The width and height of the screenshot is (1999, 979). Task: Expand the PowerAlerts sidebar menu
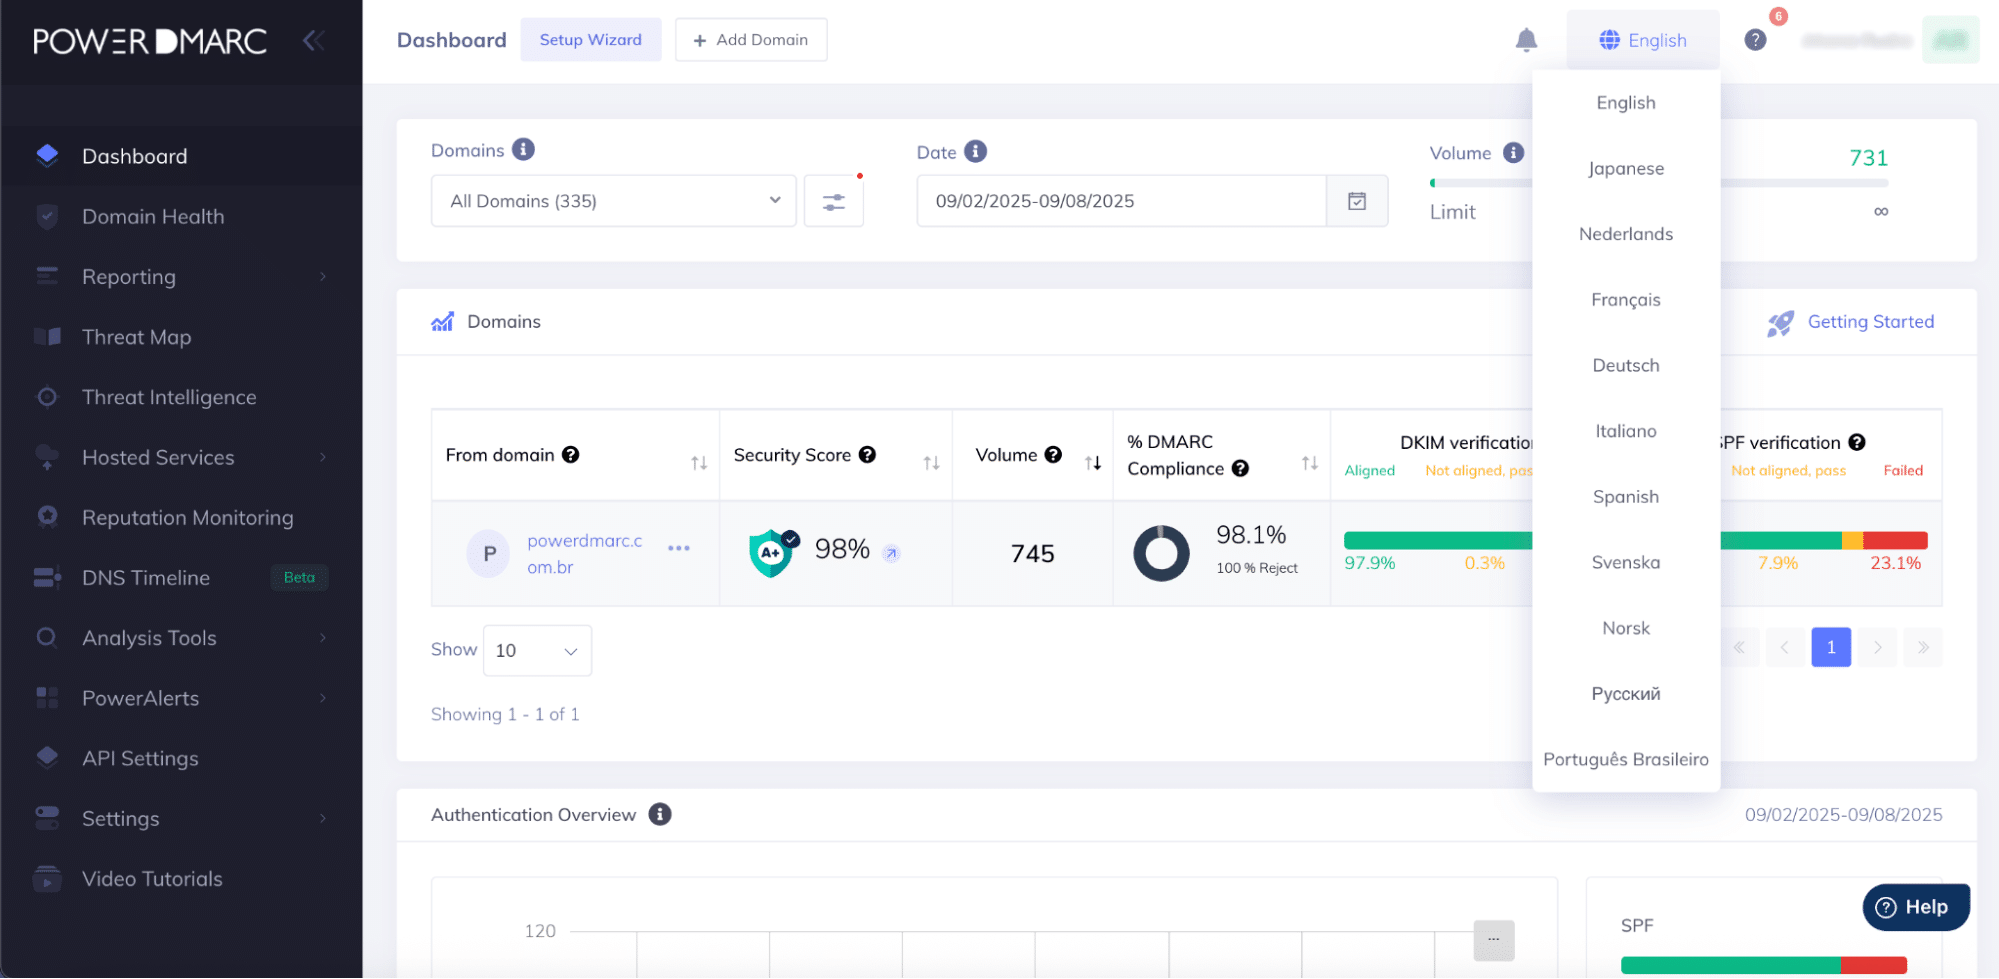click(181, 698)
